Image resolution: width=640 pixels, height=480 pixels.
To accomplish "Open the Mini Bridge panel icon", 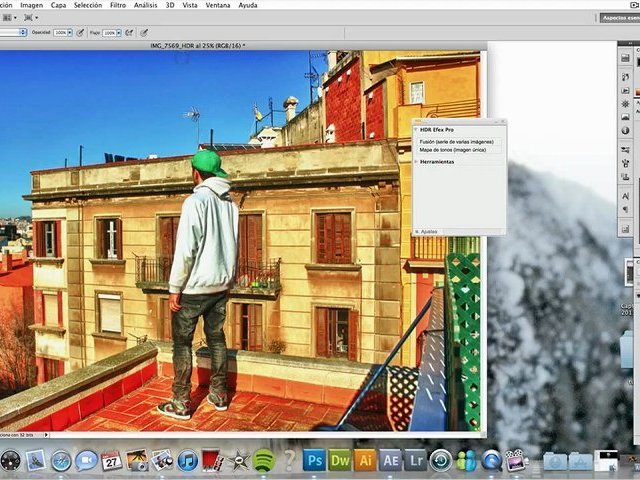I will tap(625, 58).
